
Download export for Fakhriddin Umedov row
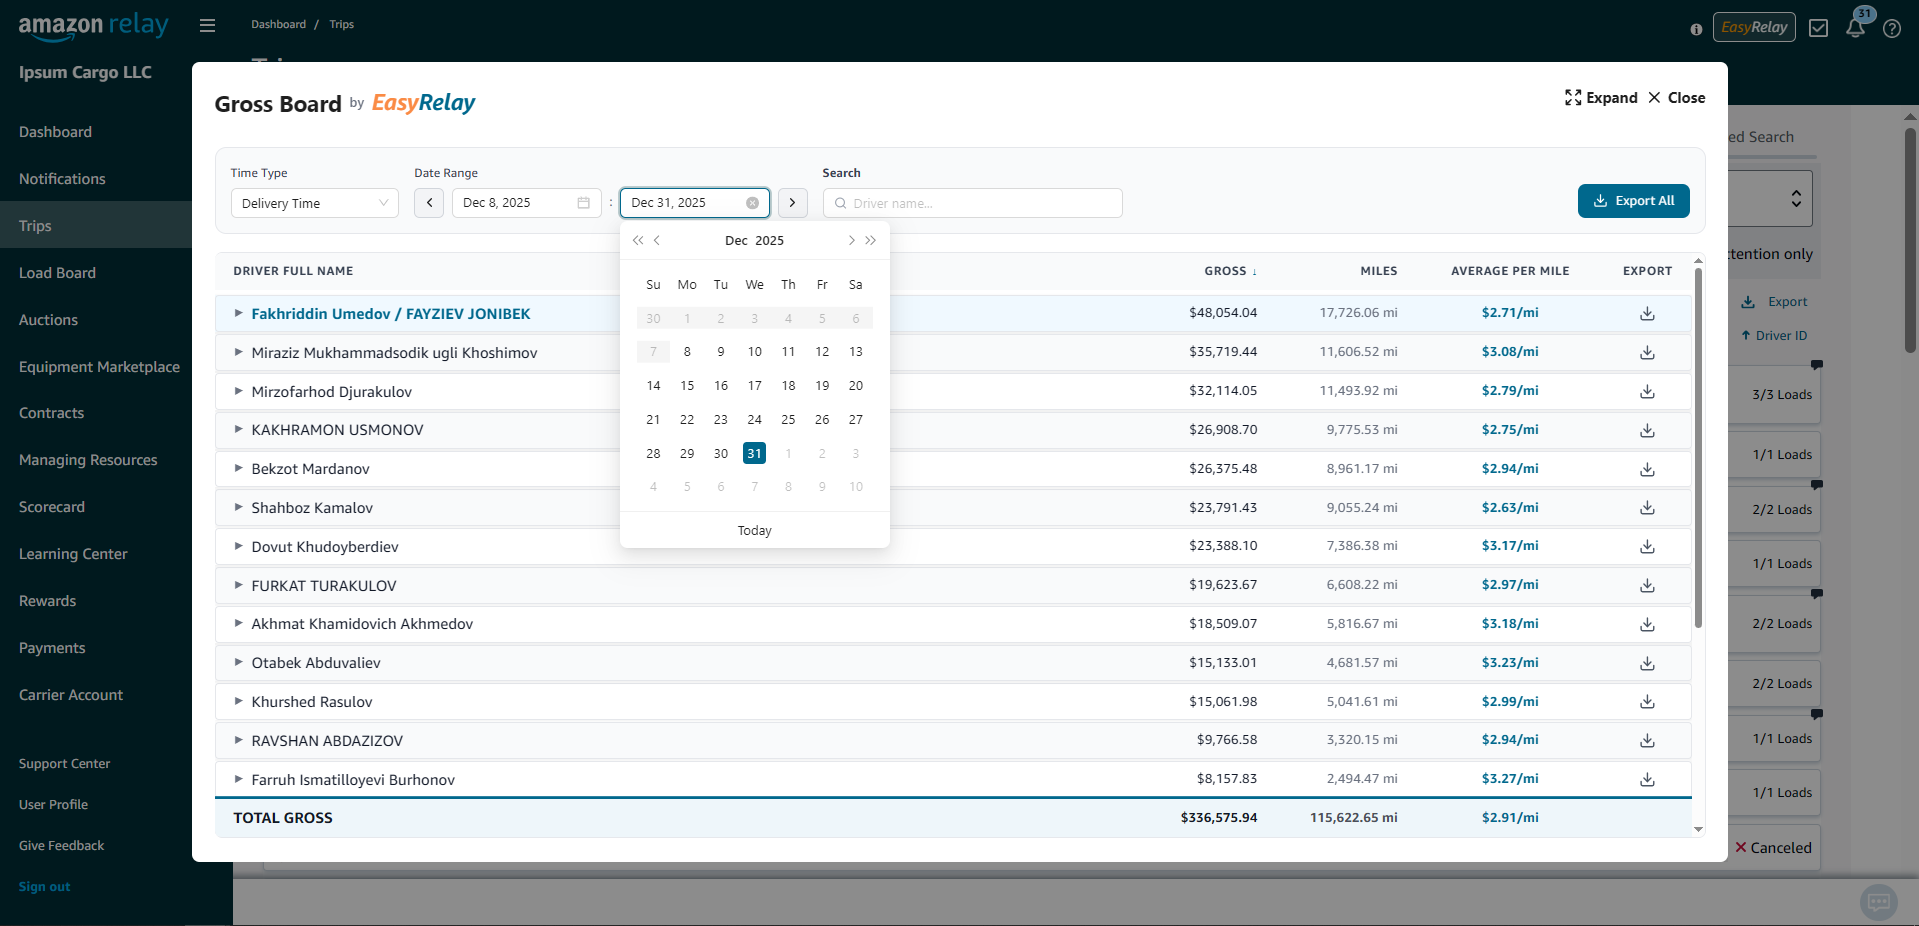(x=1647, y=314)
